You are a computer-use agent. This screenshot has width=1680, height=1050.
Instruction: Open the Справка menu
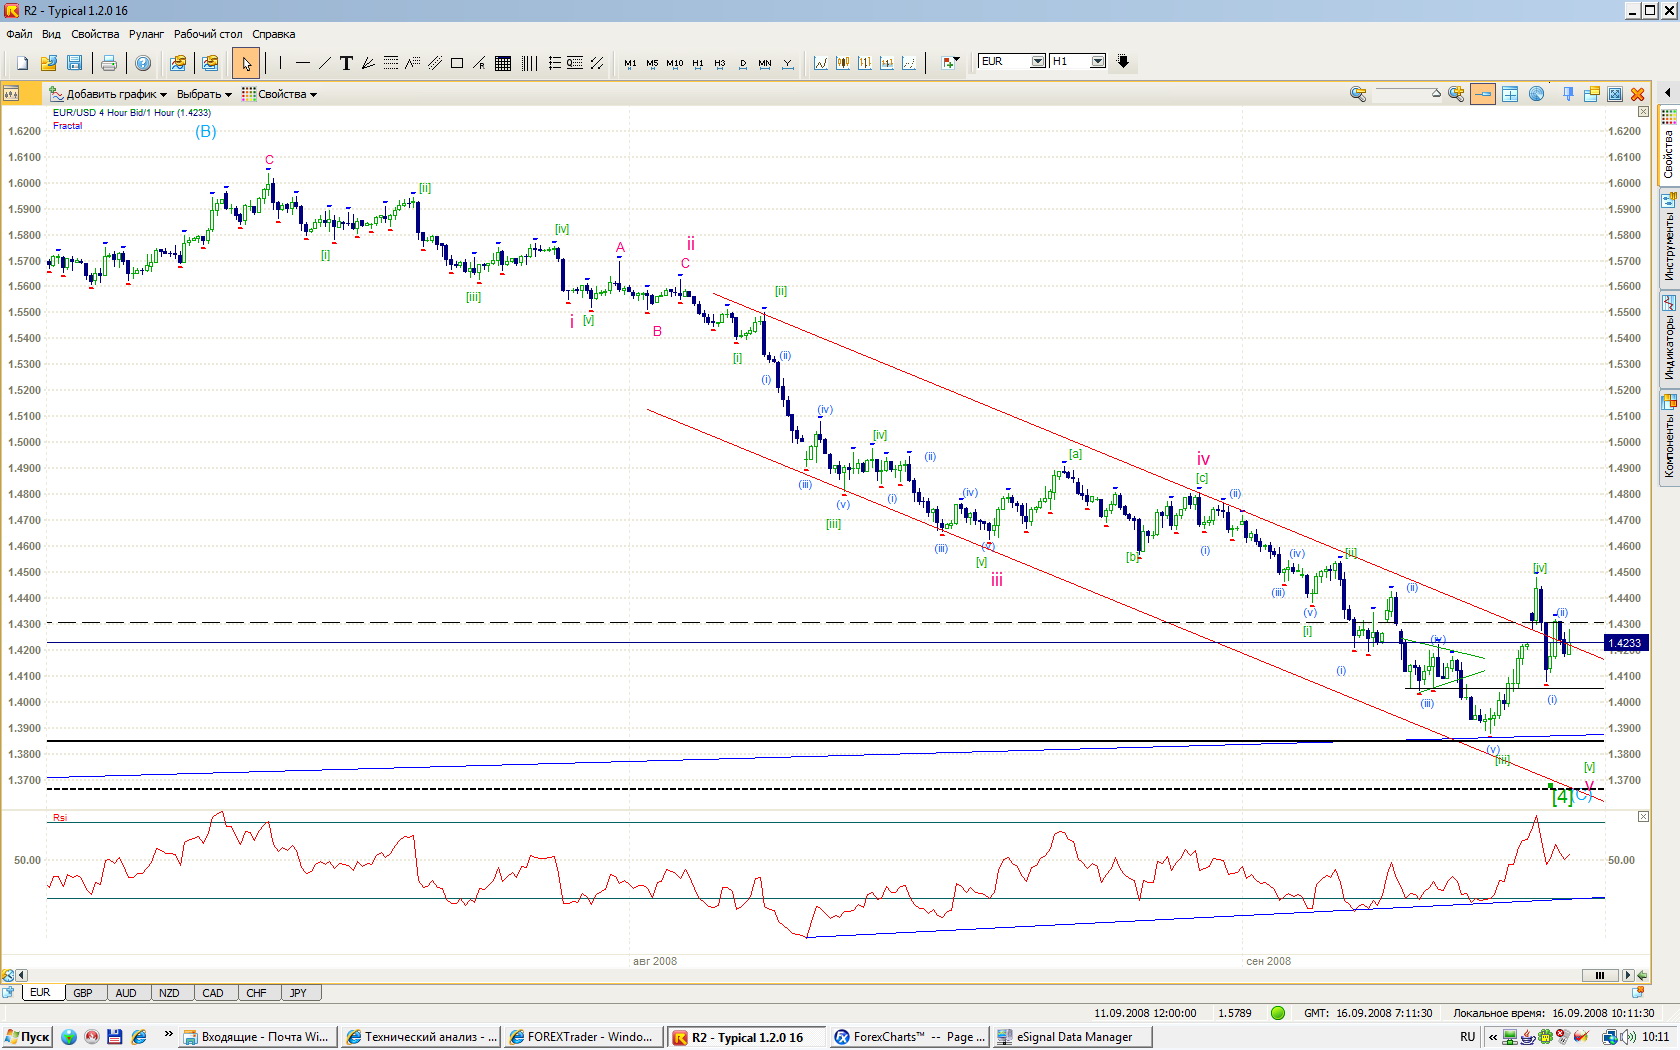[273, 34]
